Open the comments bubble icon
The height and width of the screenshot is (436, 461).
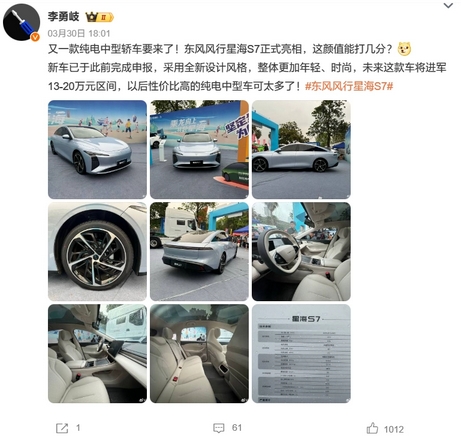coord(219,428)
